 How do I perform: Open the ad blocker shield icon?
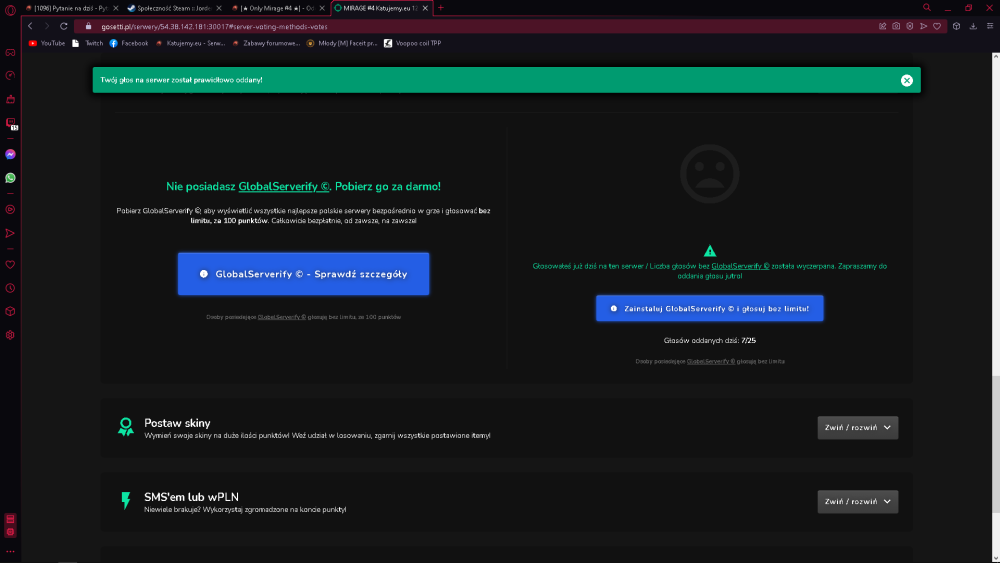(910, 26)
